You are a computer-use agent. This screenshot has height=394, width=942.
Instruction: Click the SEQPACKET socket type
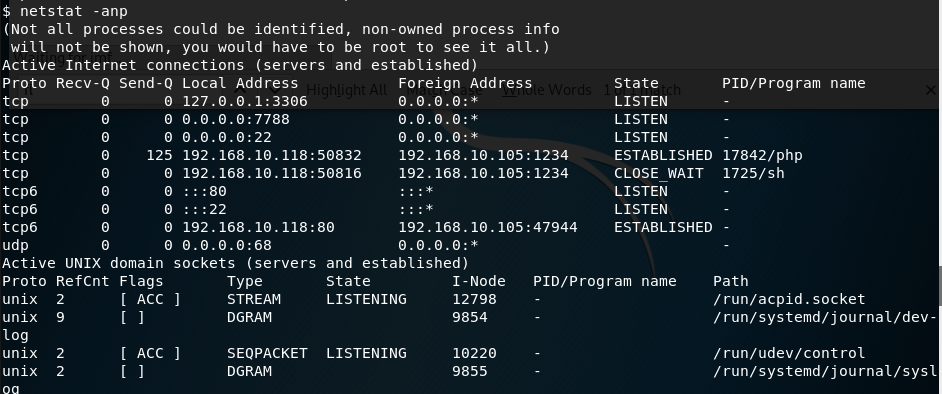tap(267, 353)
